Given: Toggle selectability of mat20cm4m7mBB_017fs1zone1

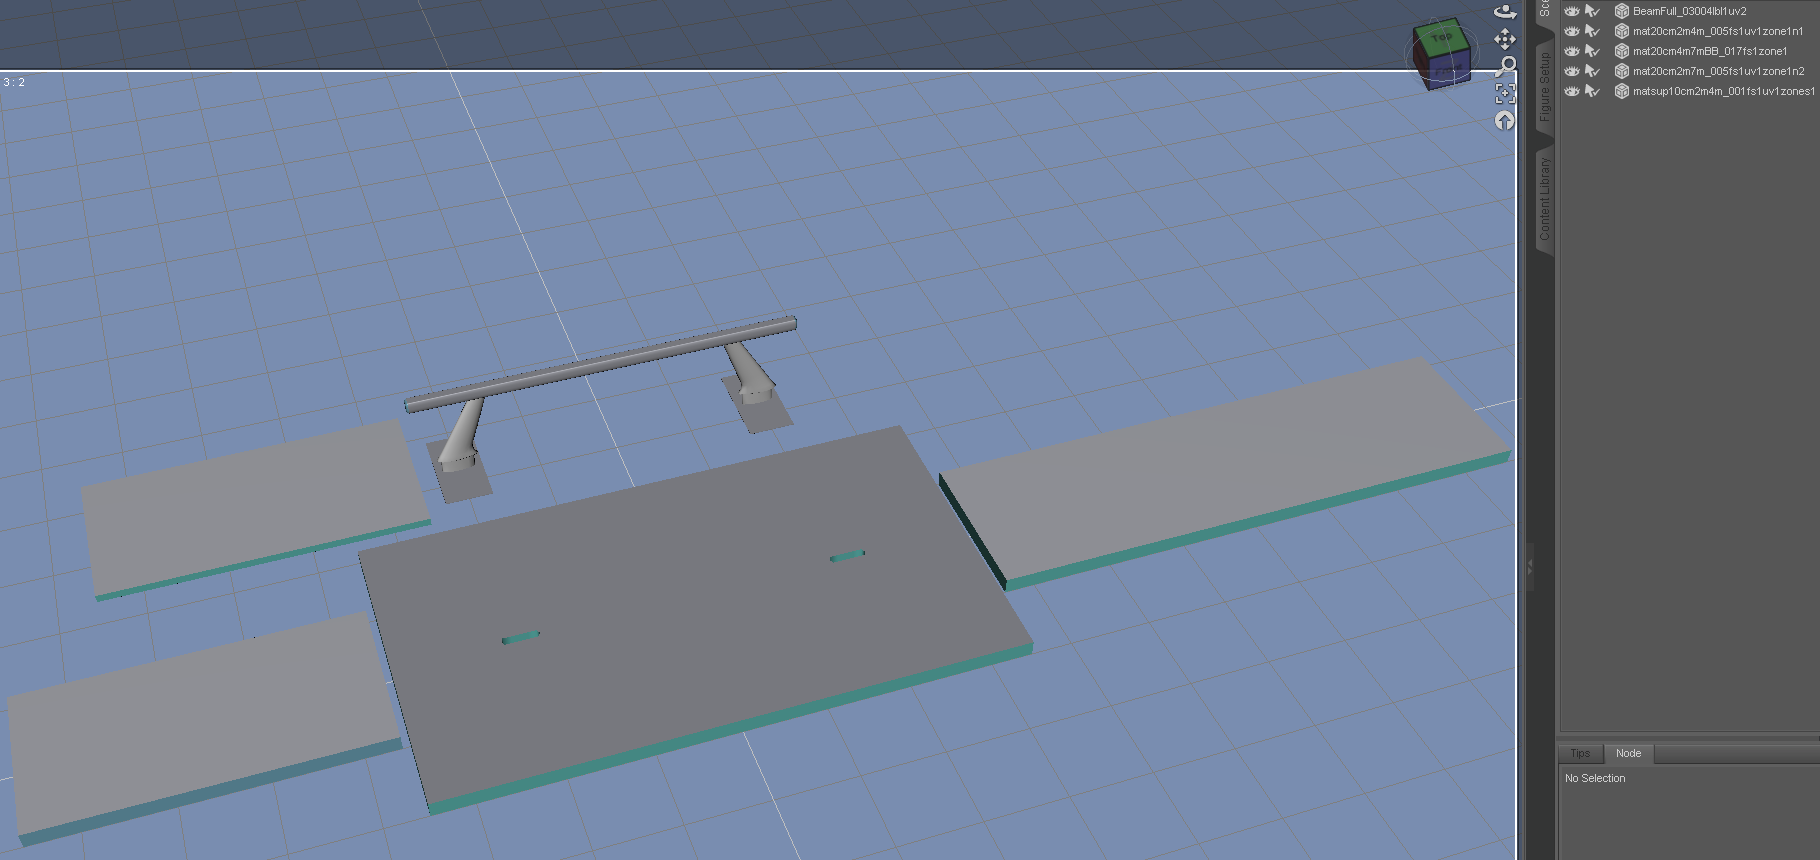Looking at the screenshot, I should [x=1593, y=51].
